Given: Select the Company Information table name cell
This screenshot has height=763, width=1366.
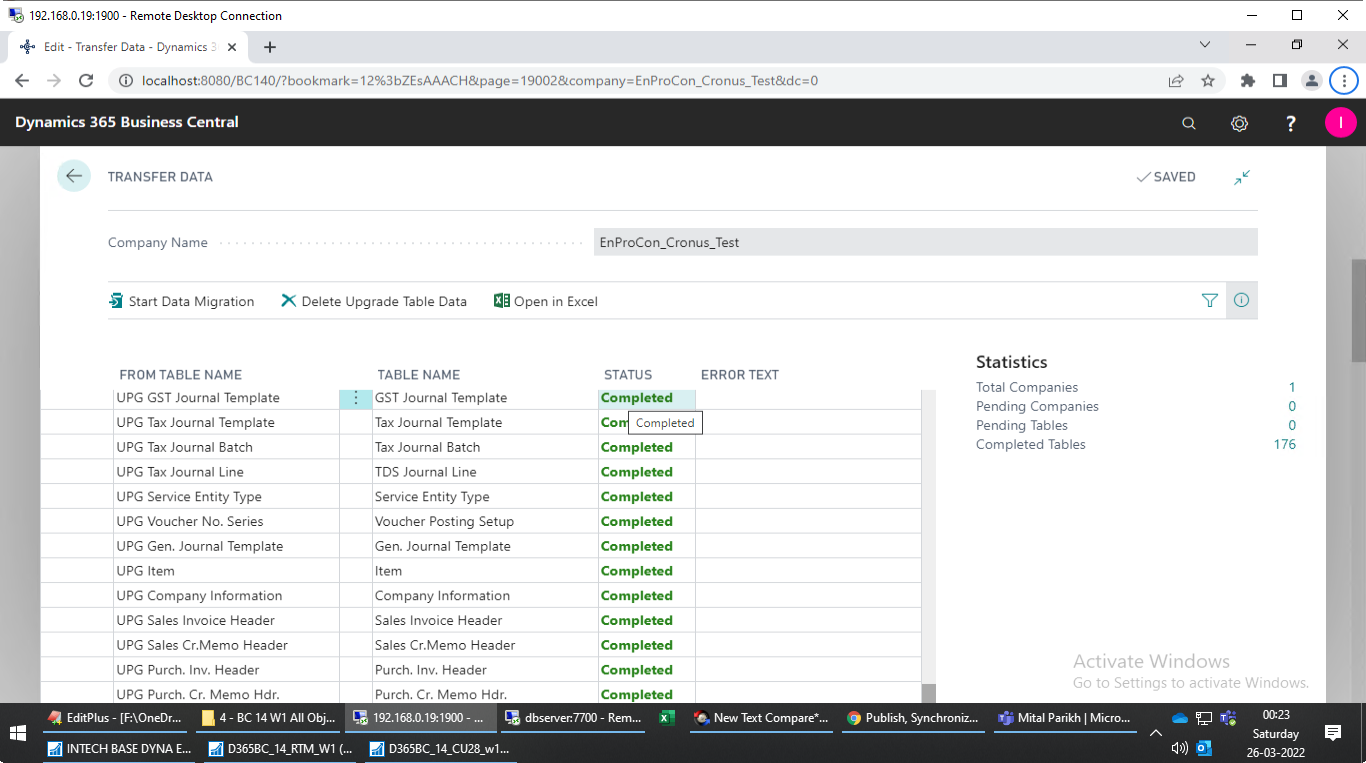Looking at the screenshot, I should [485, 596].
